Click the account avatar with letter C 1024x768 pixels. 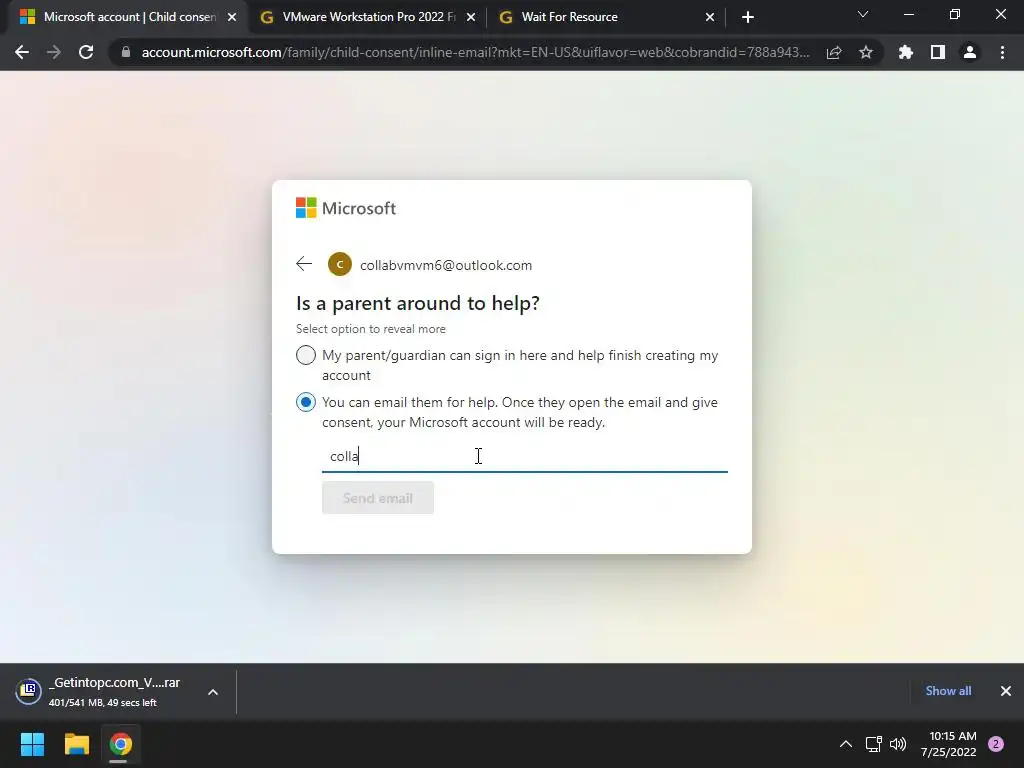[x=340, y=264]
